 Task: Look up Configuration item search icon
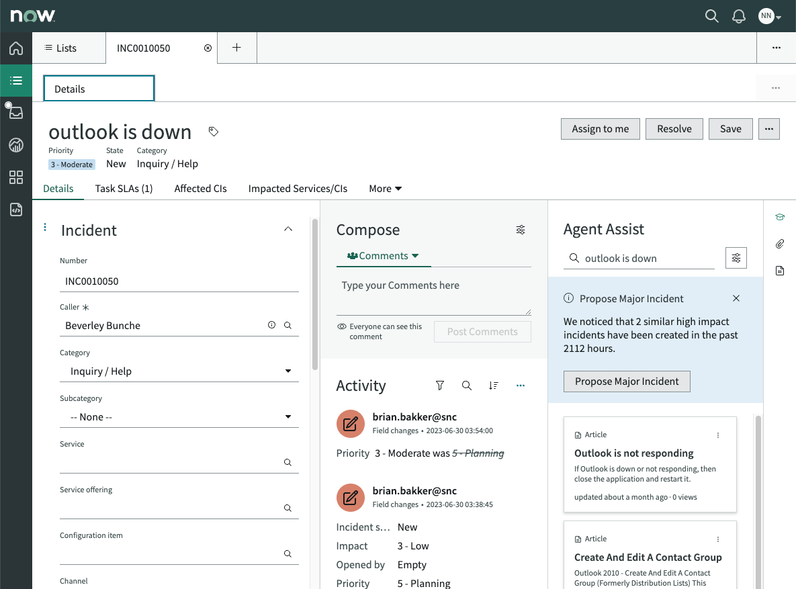pyautogui.click(x=288, y=553)
